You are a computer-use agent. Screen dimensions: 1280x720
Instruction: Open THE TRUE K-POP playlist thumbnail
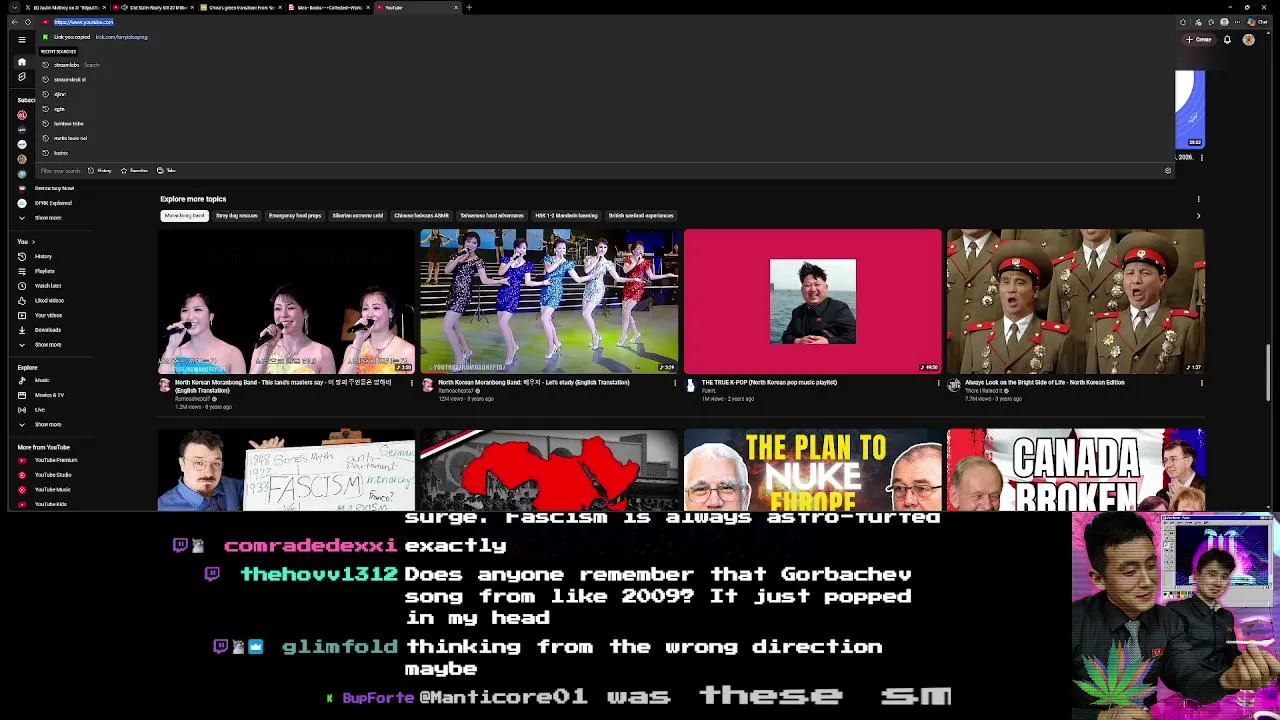(812, 301)
